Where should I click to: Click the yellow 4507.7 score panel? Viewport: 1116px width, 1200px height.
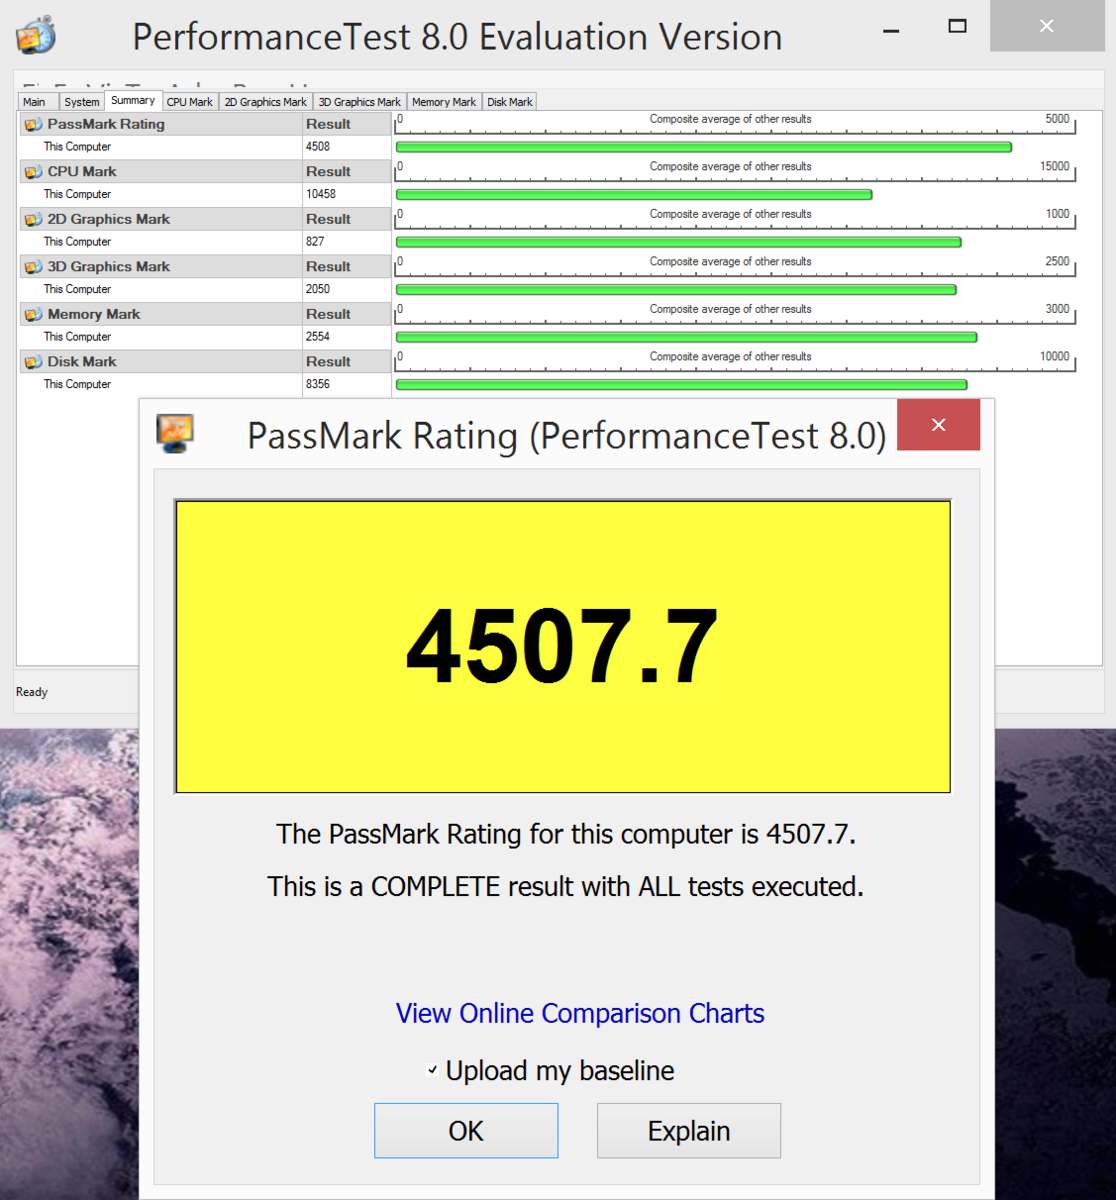(x=563, y=647)
